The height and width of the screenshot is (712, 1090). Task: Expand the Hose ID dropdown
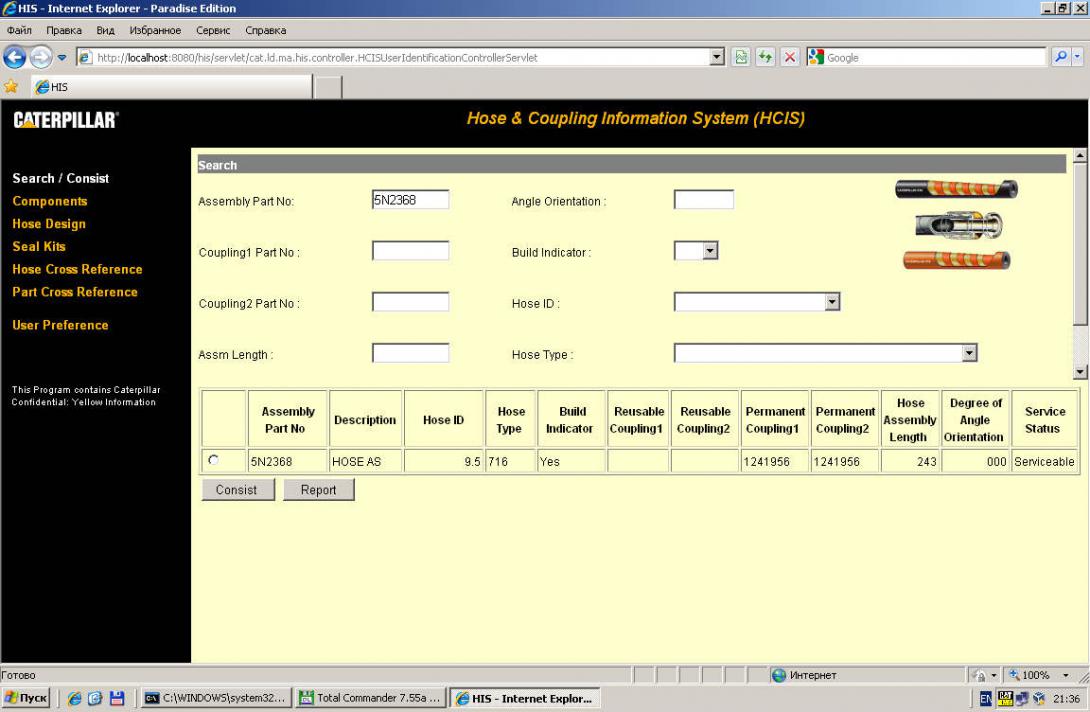(832, 302)
